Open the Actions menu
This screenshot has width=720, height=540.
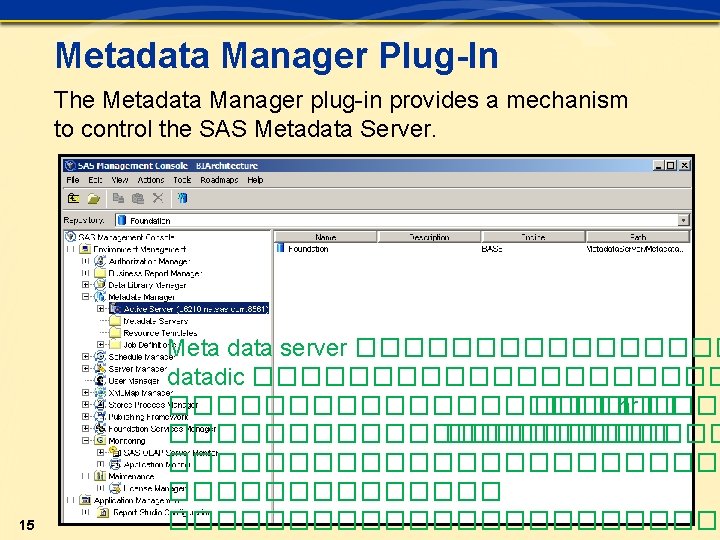click(x=151, y=180)
